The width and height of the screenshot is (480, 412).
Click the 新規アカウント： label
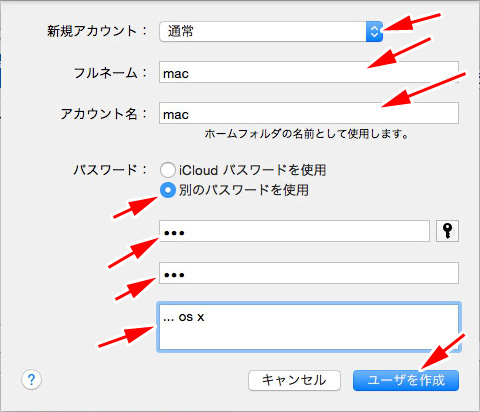point(97,31)
